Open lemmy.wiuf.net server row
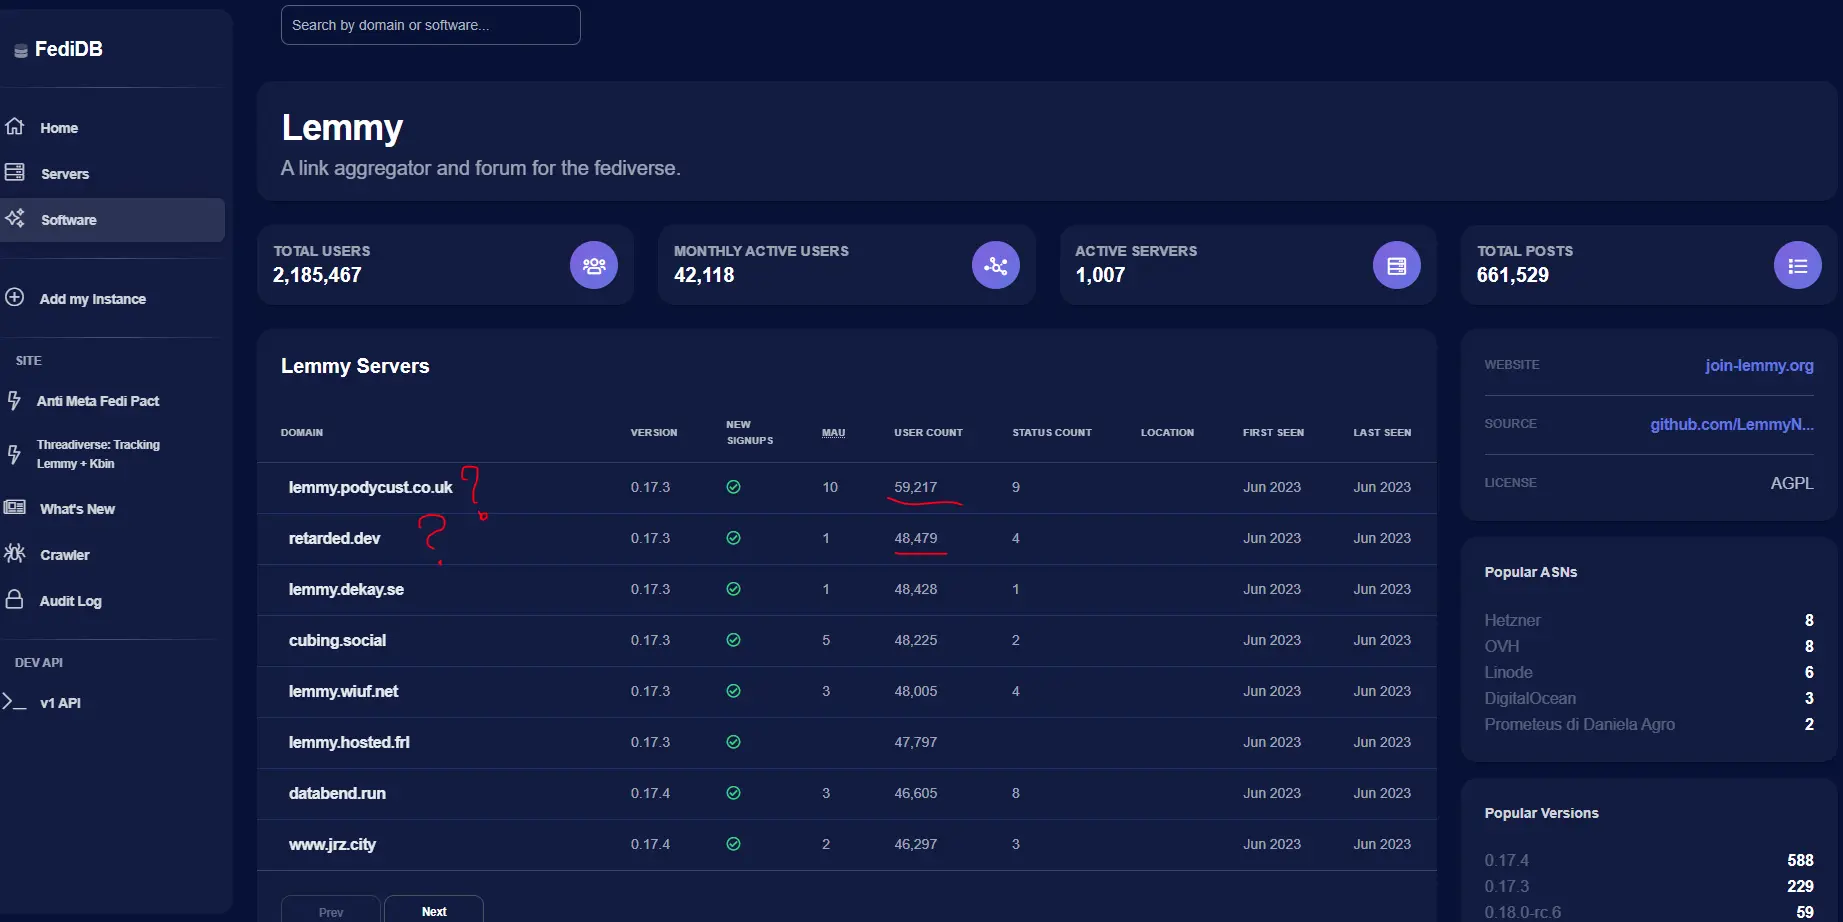This screenshot has width=1843, height=922. tap(846, 692)
